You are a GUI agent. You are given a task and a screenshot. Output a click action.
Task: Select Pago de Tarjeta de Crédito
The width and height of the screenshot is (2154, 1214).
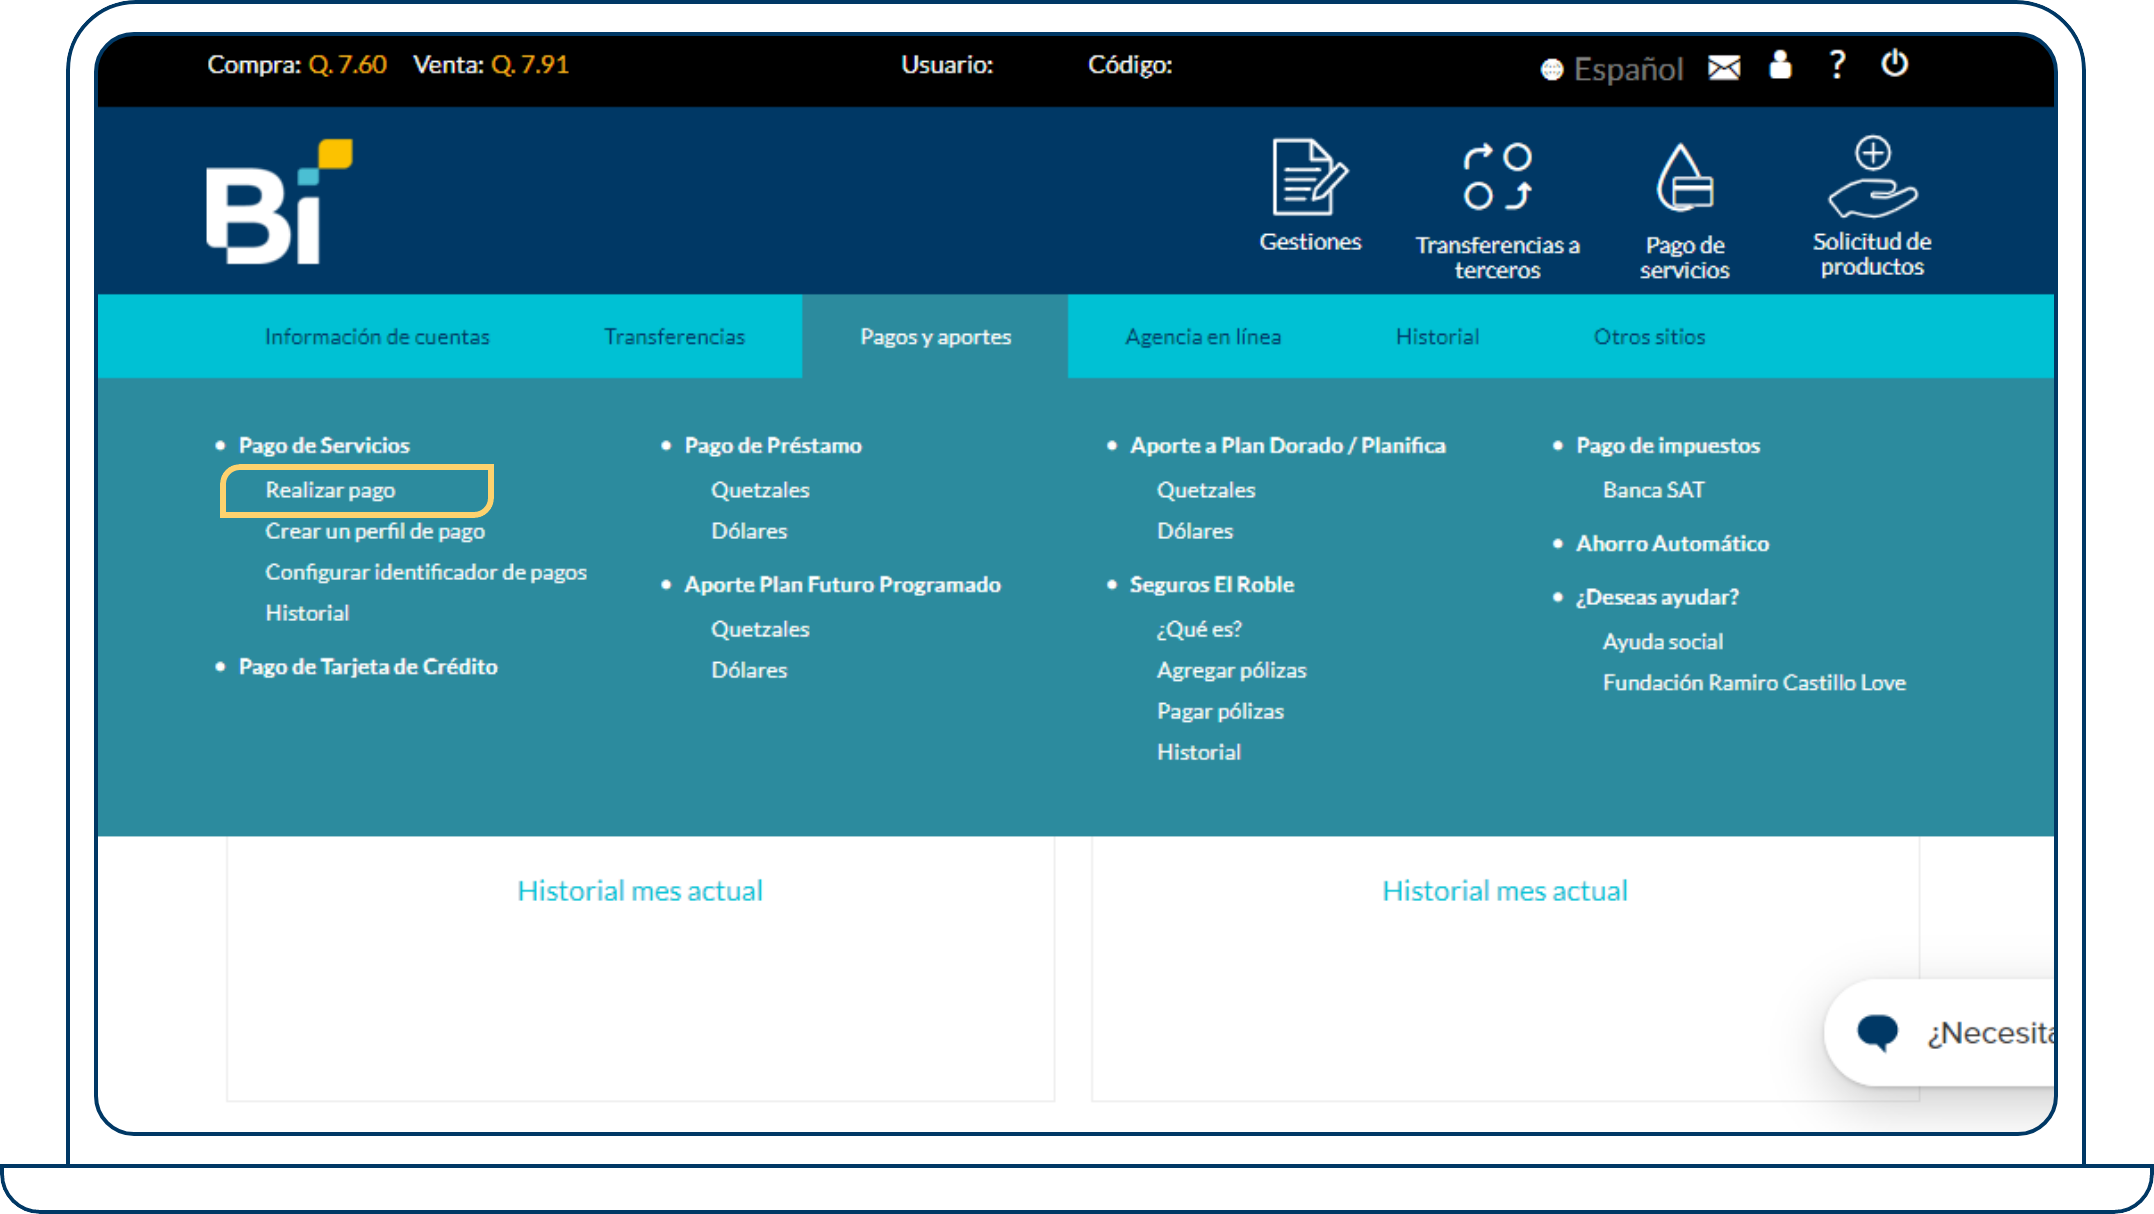tap(368, 667)
